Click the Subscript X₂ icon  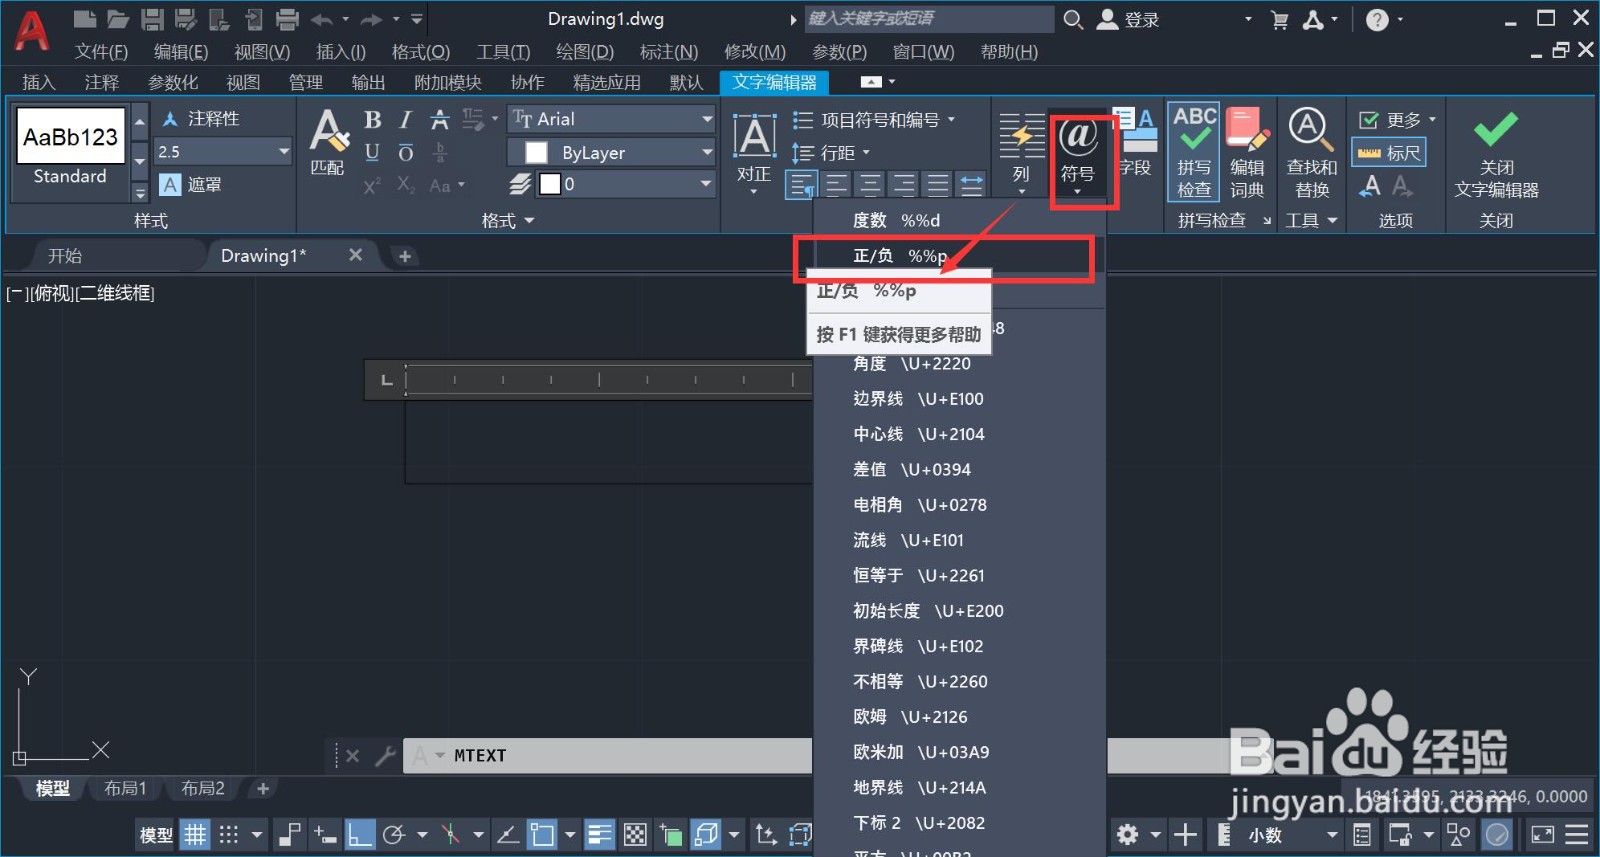click(x=405, y=185)
